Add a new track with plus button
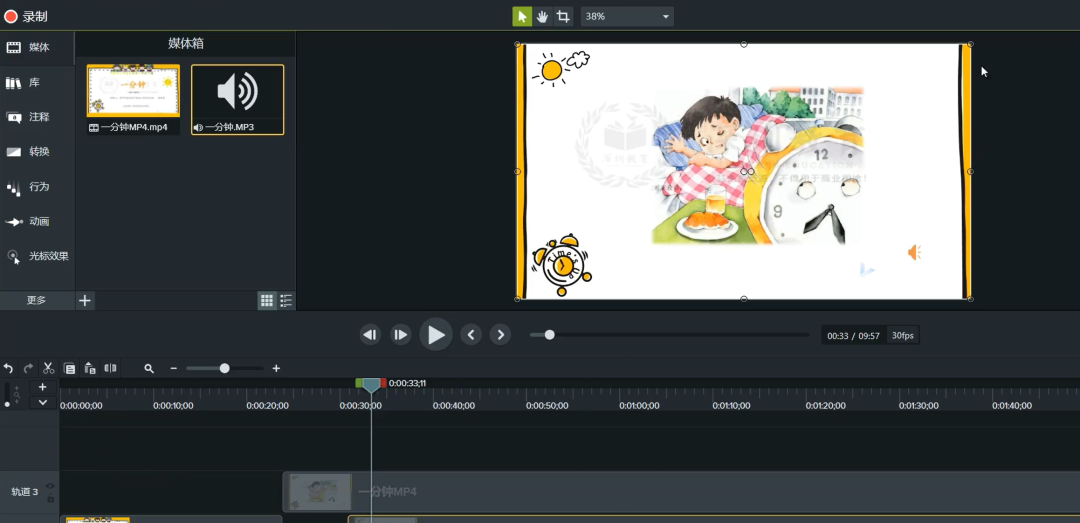Screen dimensions: 1080x523 43,387
